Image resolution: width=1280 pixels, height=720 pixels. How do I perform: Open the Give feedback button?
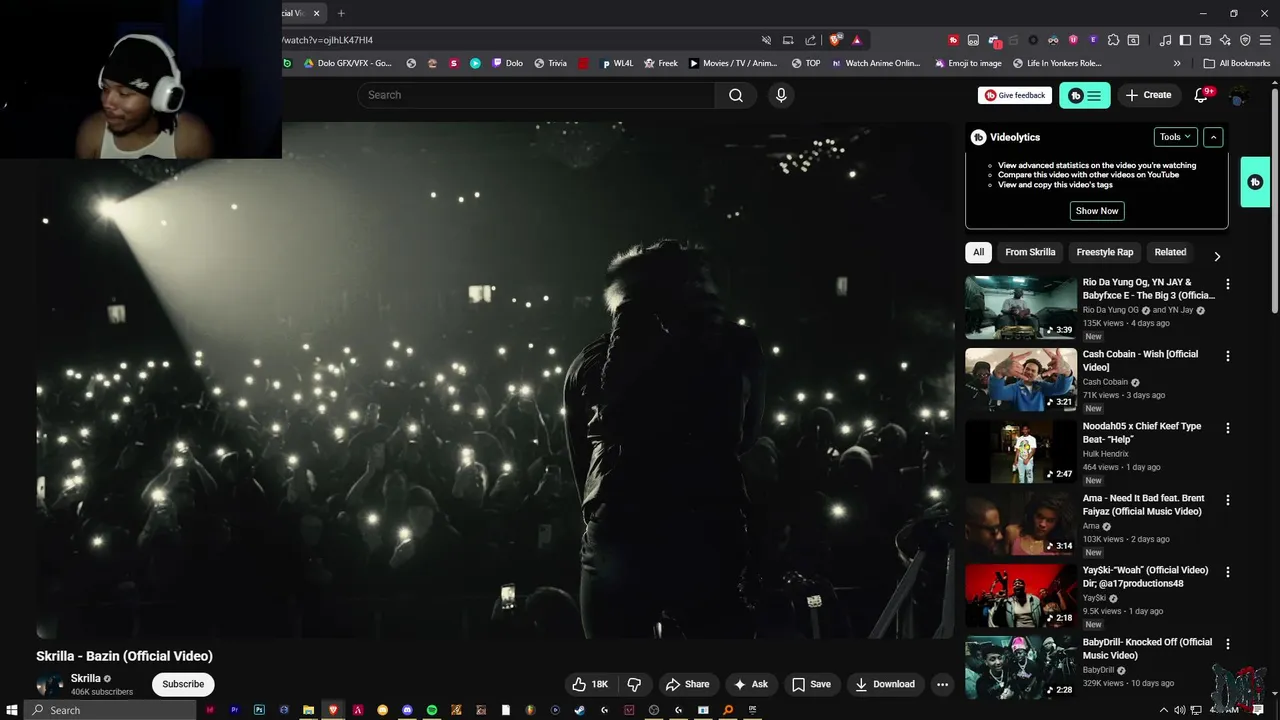click(x=1015, y=95)
